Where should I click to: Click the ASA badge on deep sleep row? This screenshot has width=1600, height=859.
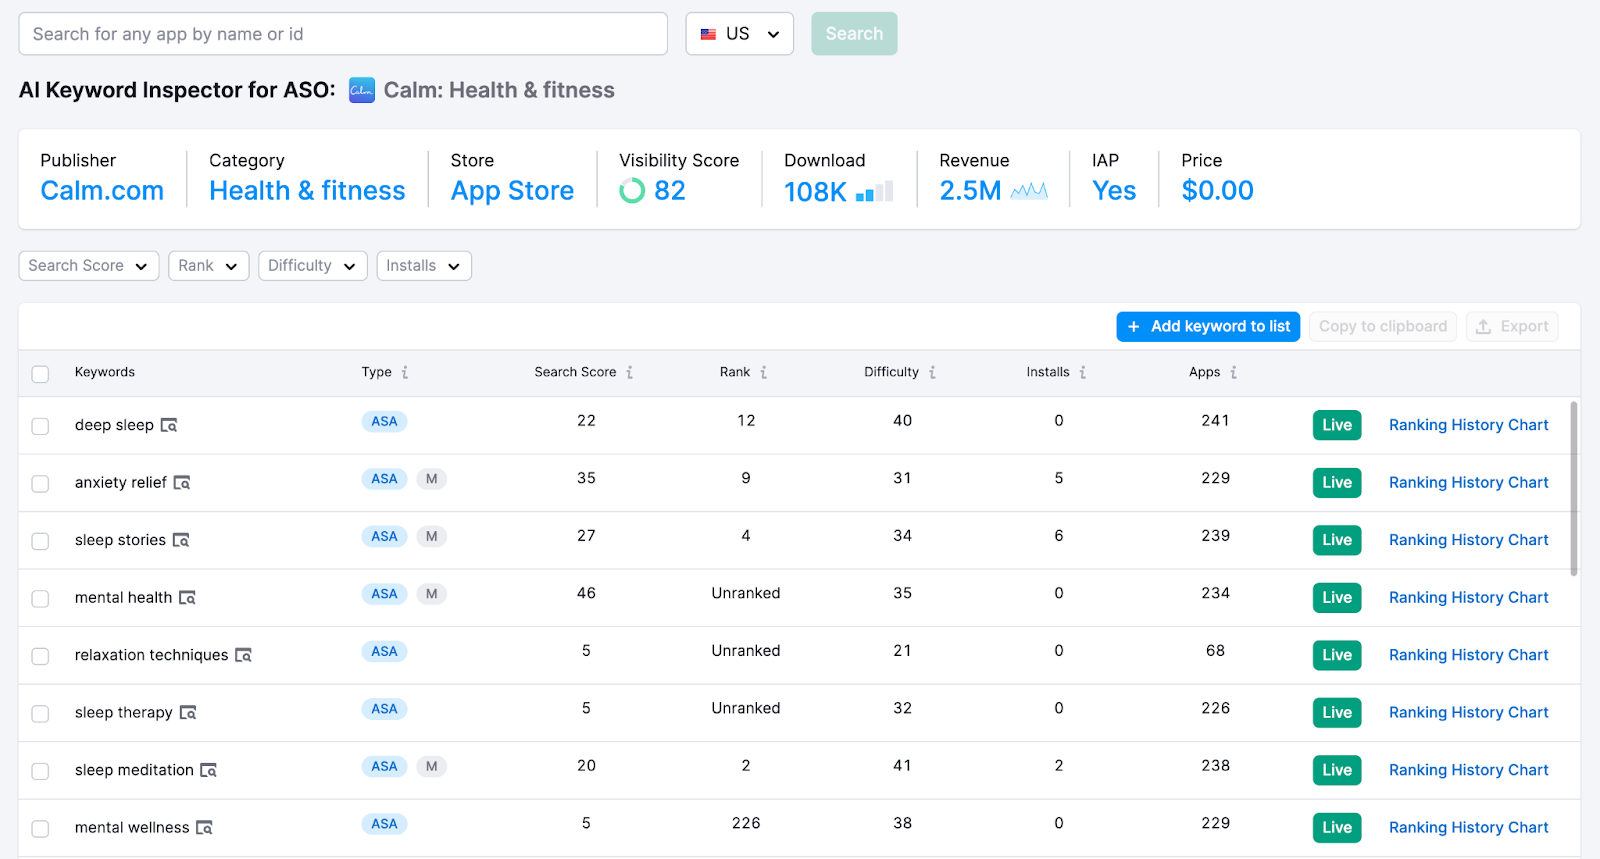click(384, 422)
